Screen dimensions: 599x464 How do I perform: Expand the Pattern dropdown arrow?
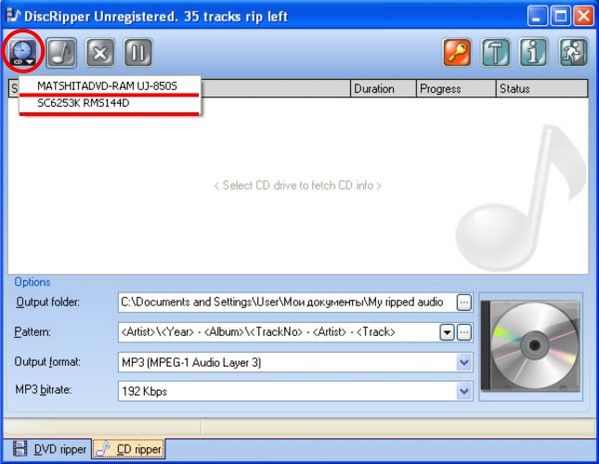pos(447,332)
